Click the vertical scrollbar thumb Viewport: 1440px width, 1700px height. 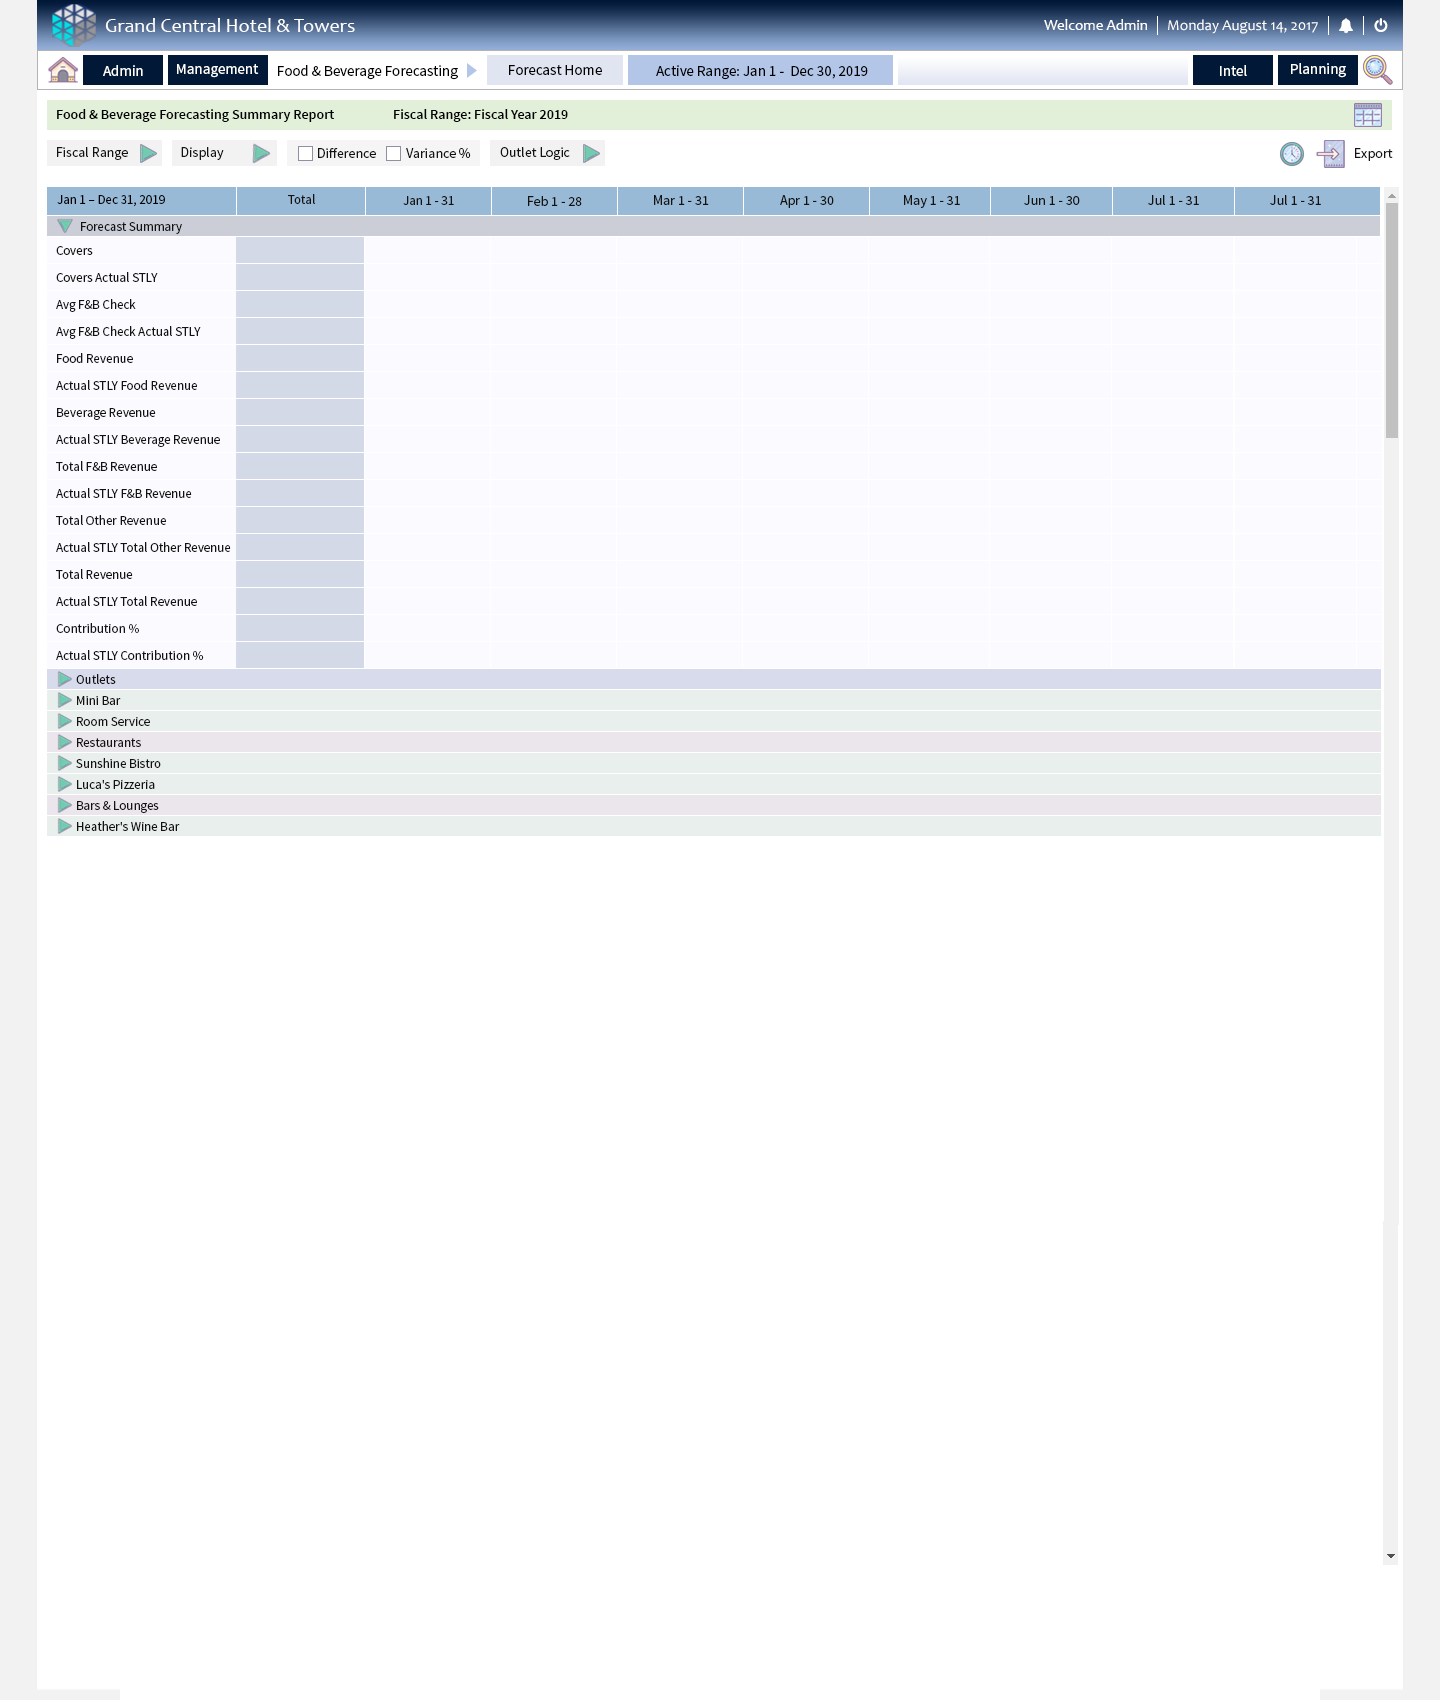[x=1391, y=320]
